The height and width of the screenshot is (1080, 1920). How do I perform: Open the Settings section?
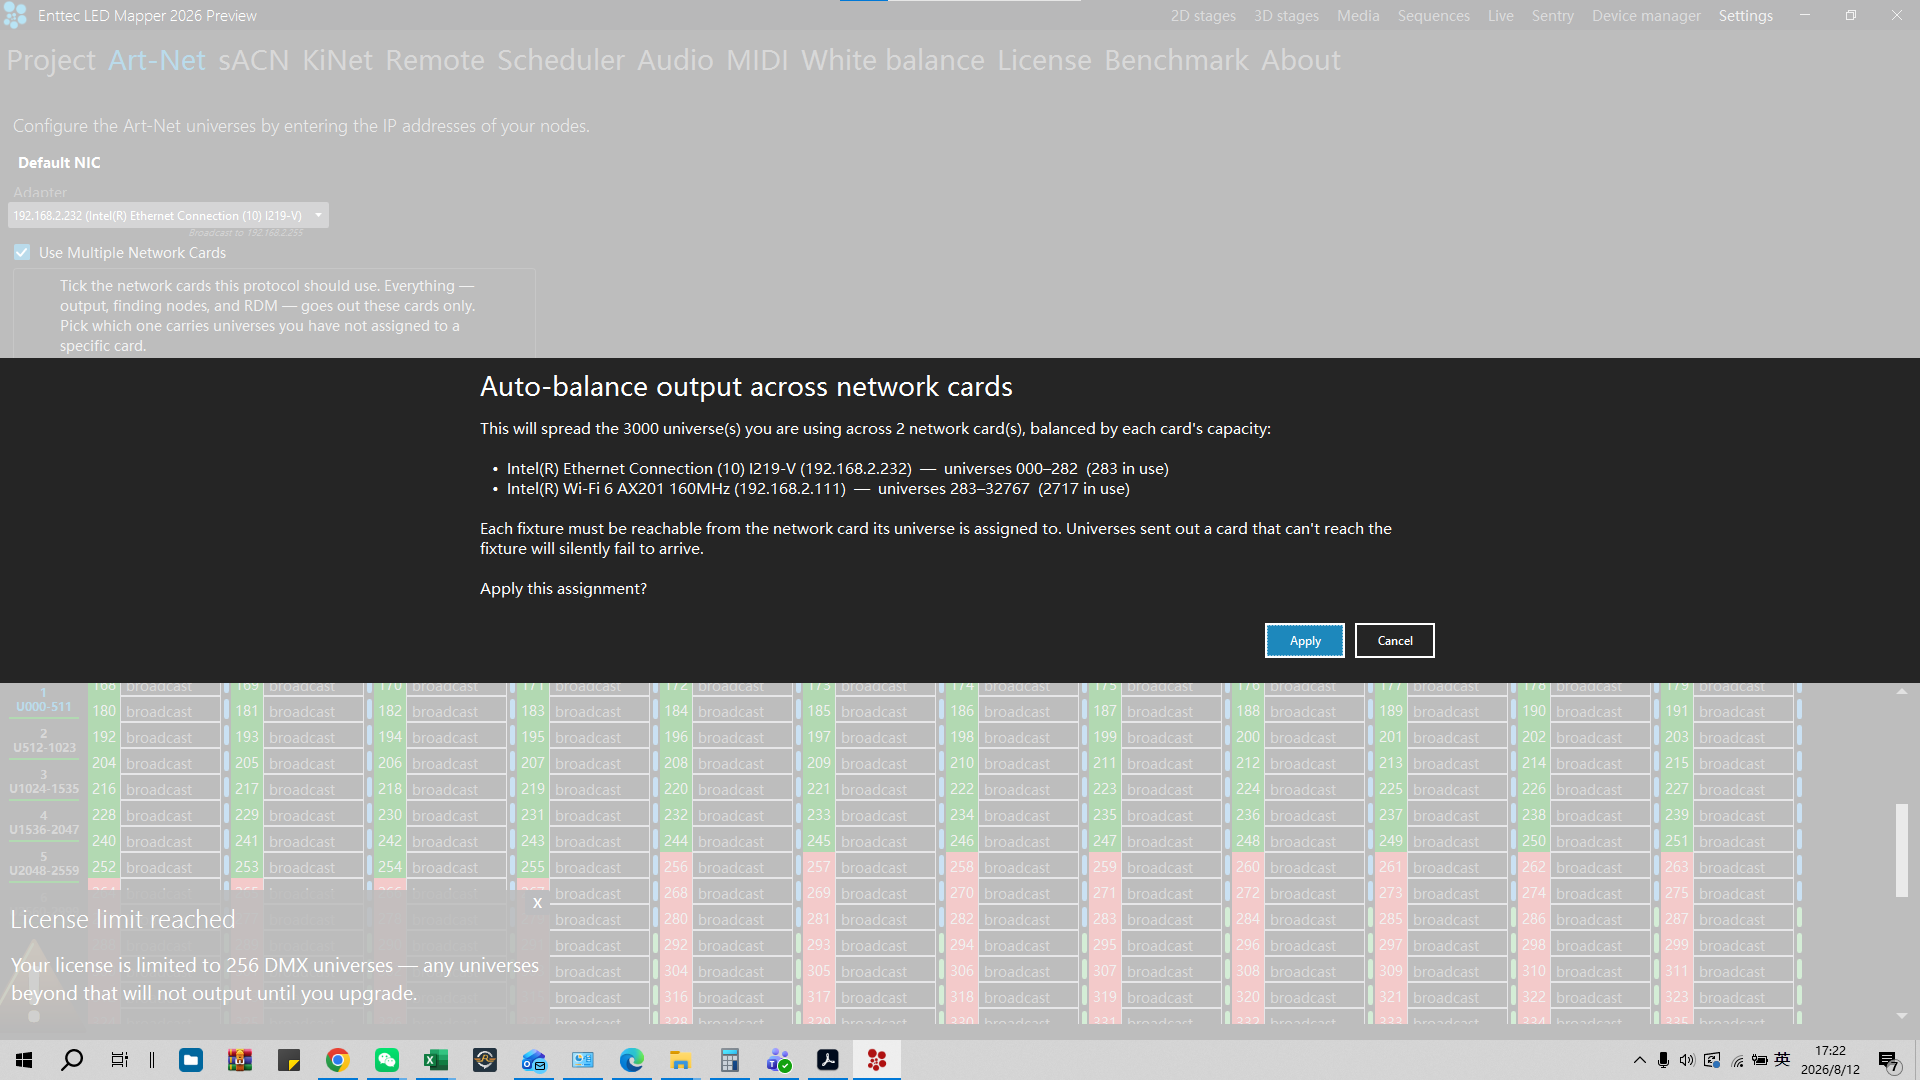1746,16
